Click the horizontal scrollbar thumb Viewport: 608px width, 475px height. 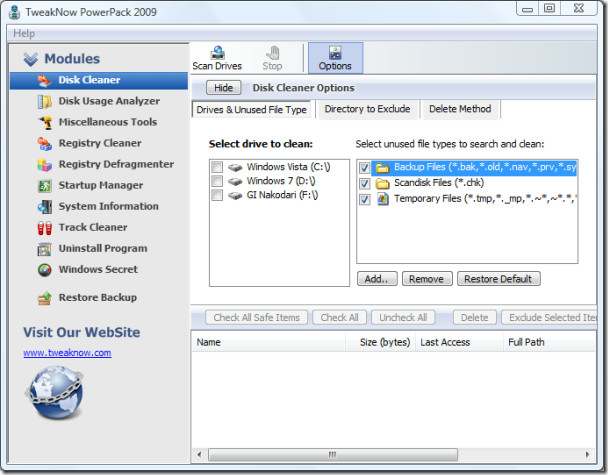pos(333,454)
